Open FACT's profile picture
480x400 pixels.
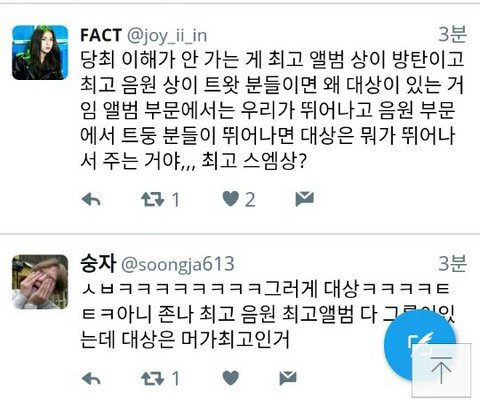(x=40, y=53)
